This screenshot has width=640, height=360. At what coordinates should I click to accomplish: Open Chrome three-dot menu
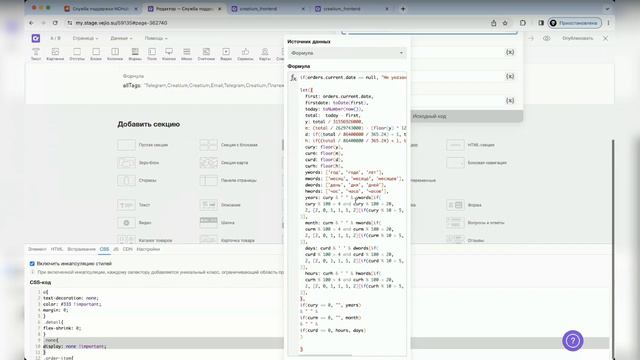[608, 23]
